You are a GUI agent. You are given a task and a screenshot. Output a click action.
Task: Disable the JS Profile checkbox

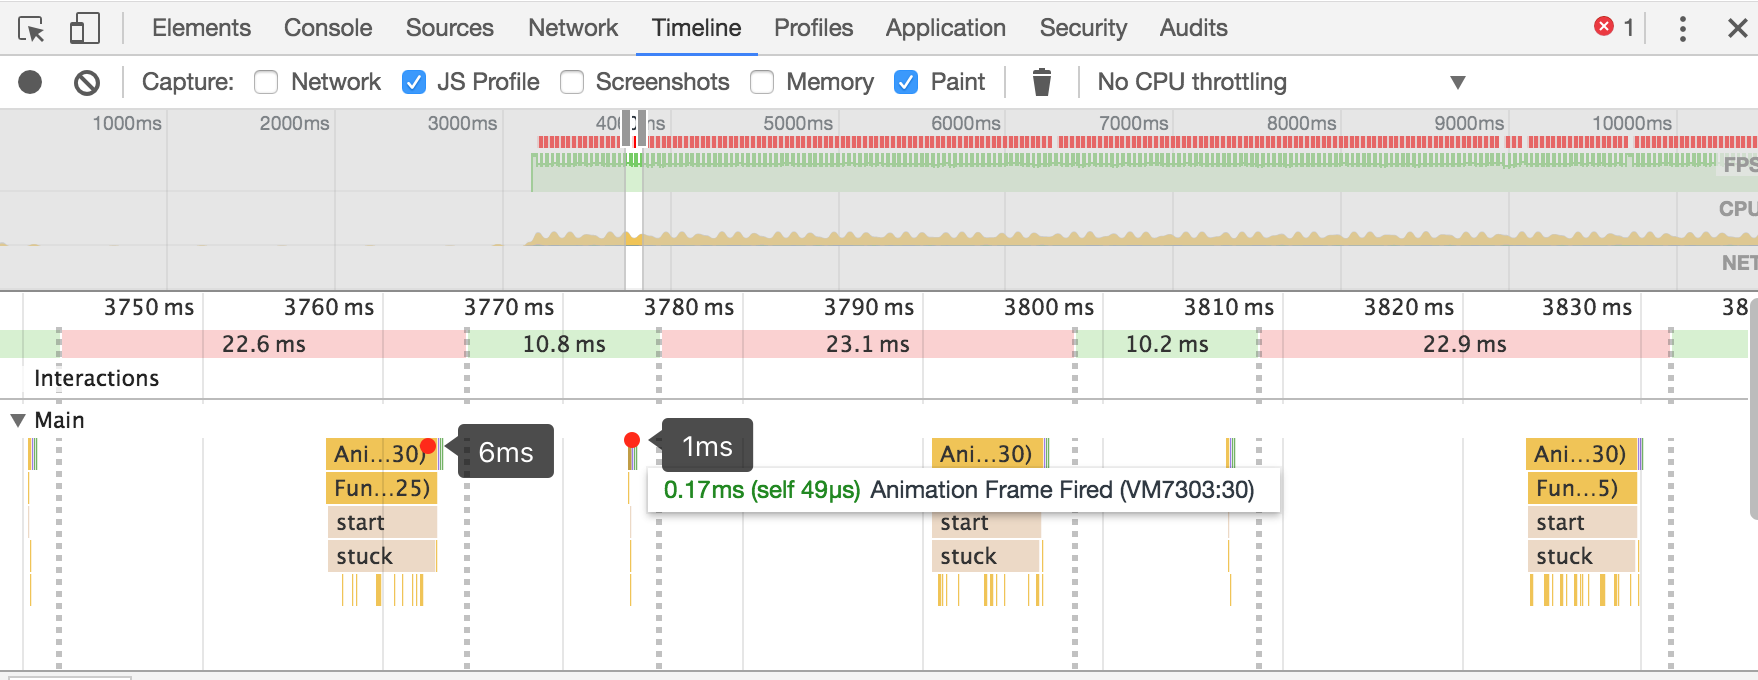point(414,82)
